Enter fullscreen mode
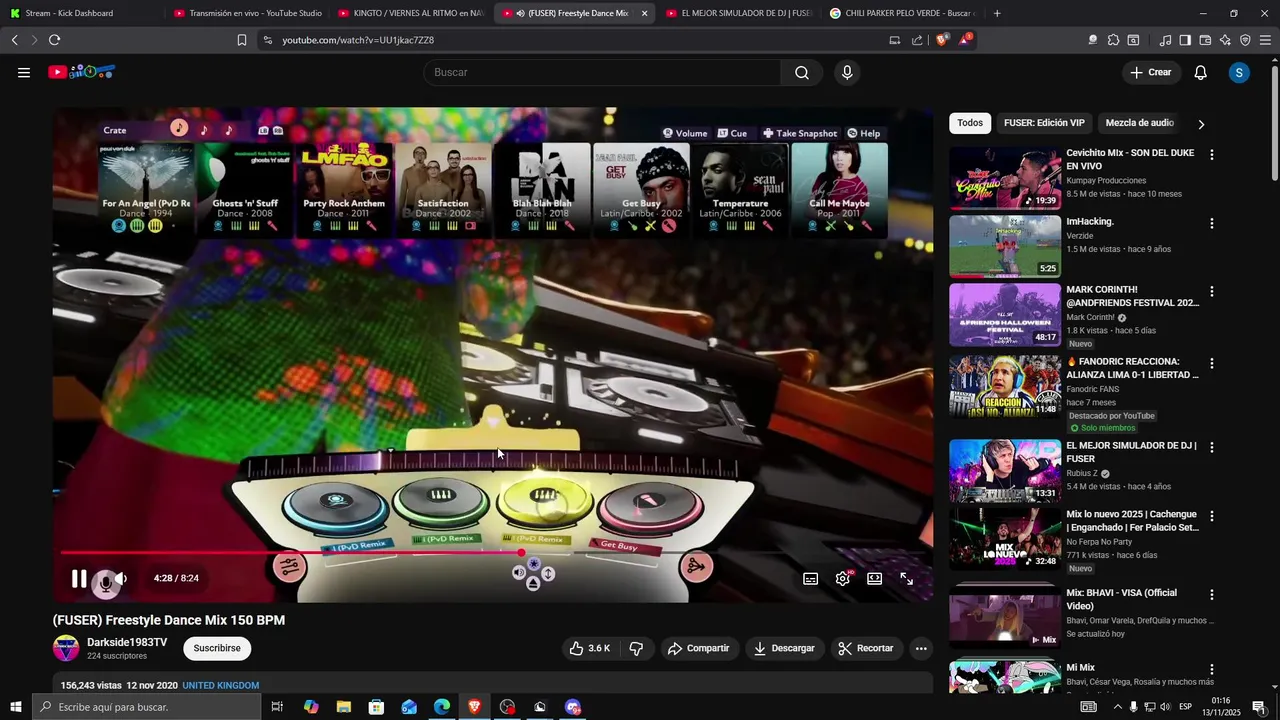 click(x=907, y=578)
